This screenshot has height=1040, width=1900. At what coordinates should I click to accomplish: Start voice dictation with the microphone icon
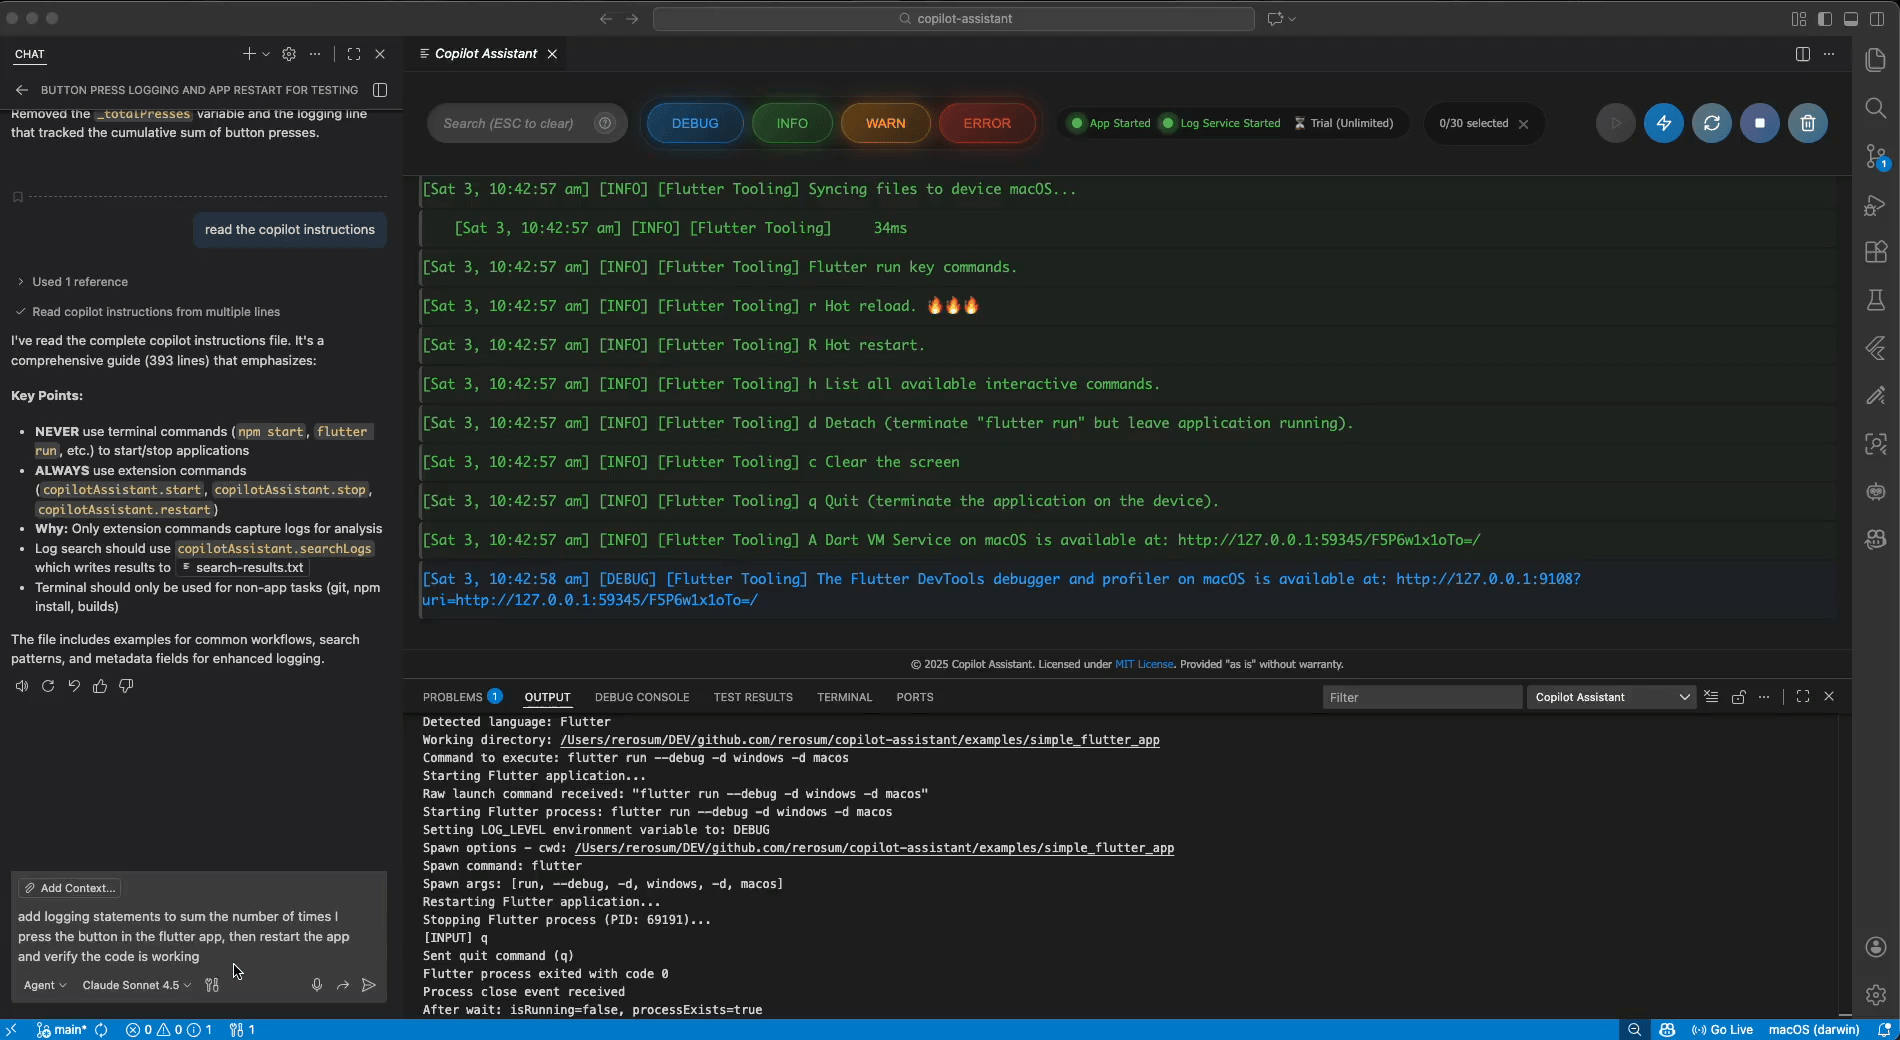click(x=317, y=985)
